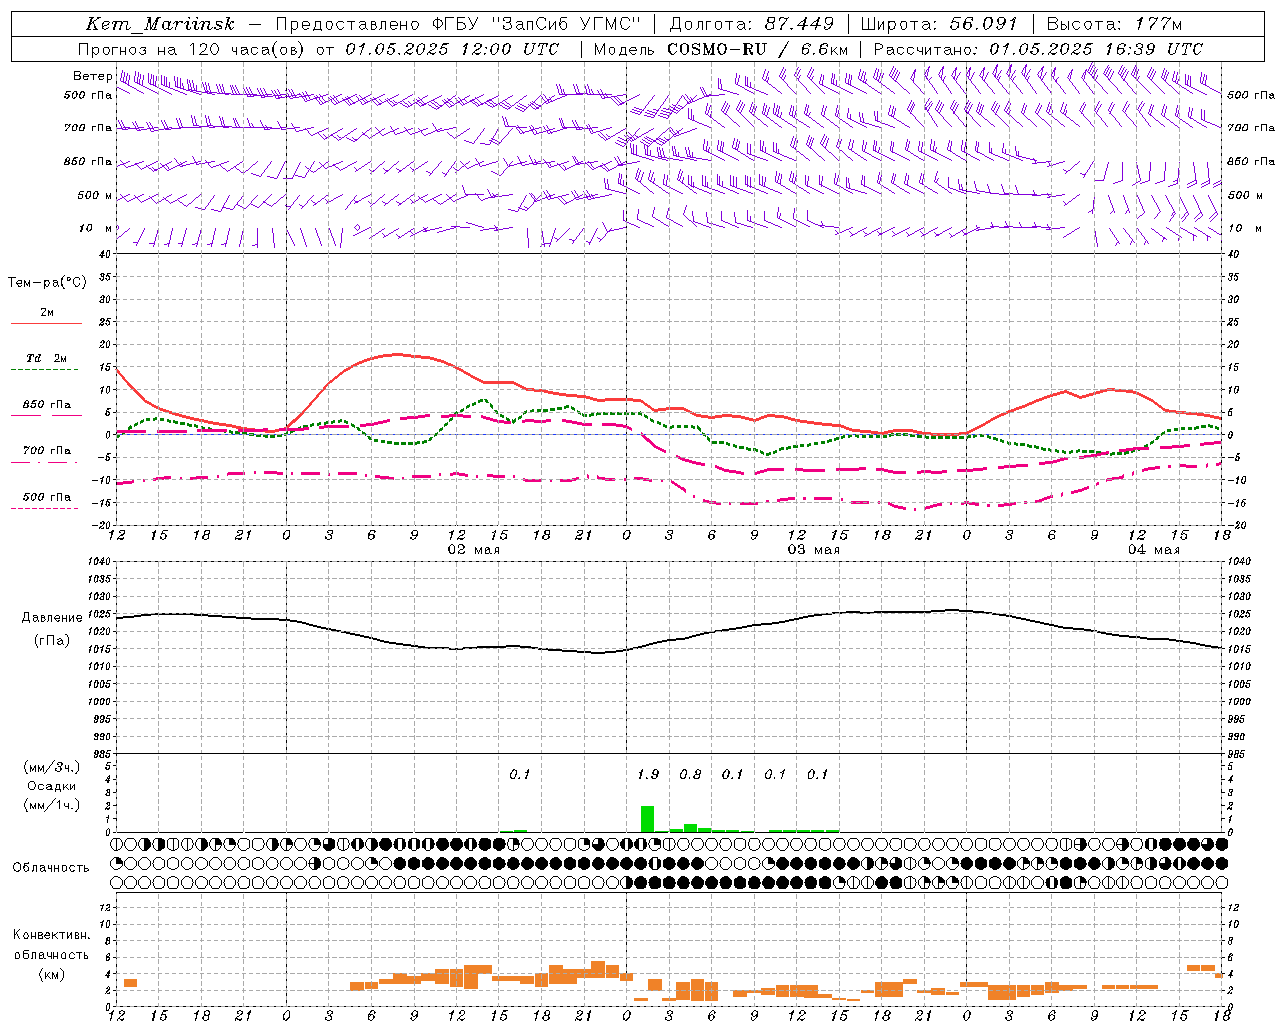This screenshot has width=1280, height=1024.
Task: Click the "0.8" precipitation amount
Action: pos(690,774)
